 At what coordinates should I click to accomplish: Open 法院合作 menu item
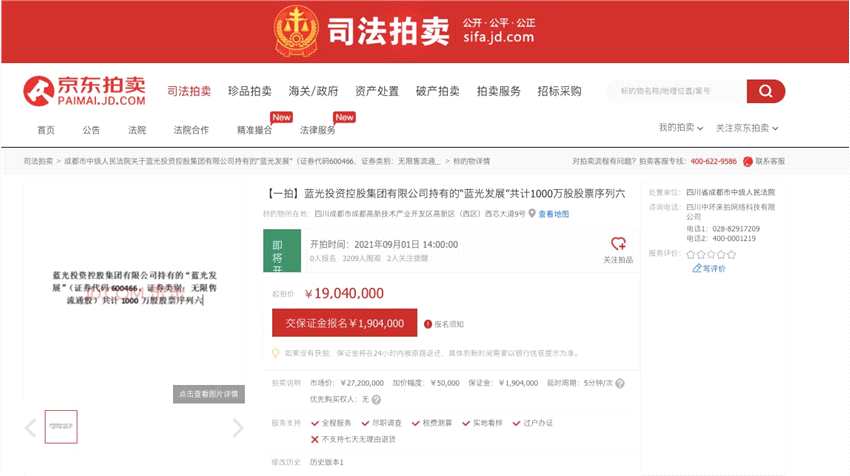click(x=191, y=130)
